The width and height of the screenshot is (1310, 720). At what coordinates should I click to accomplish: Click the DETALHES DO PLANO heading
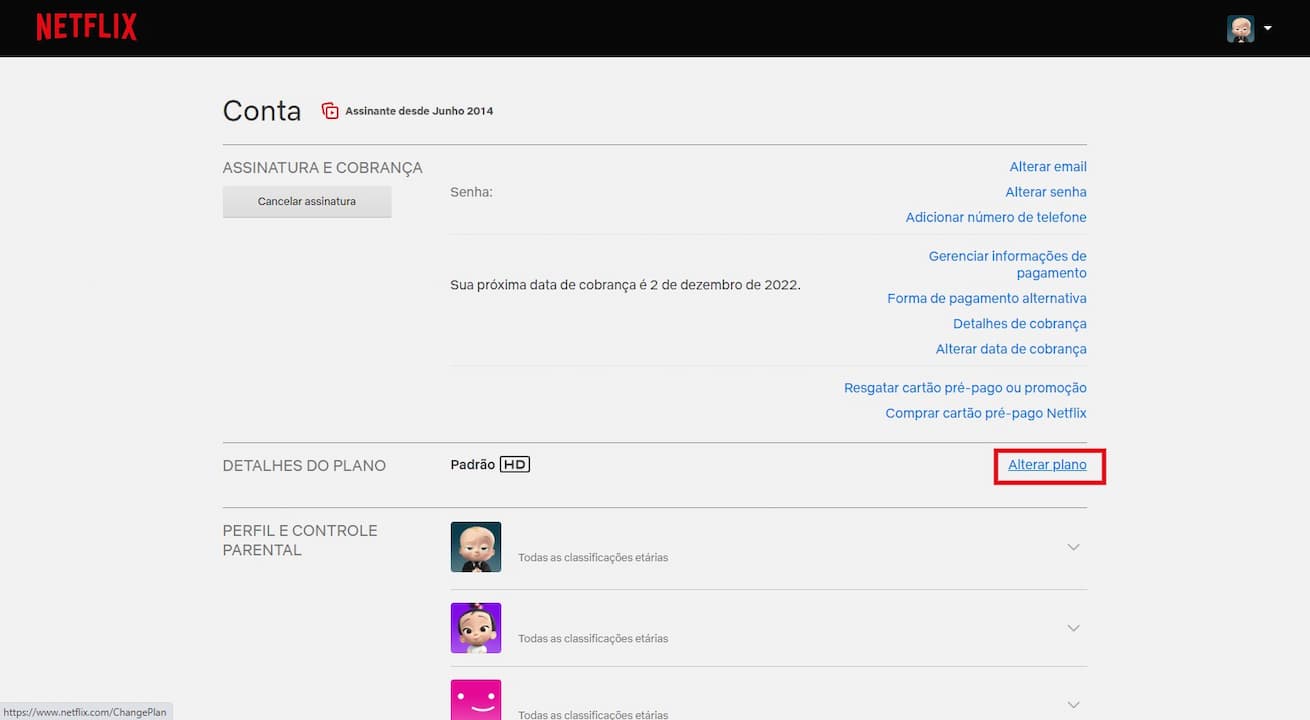[304, 465]
